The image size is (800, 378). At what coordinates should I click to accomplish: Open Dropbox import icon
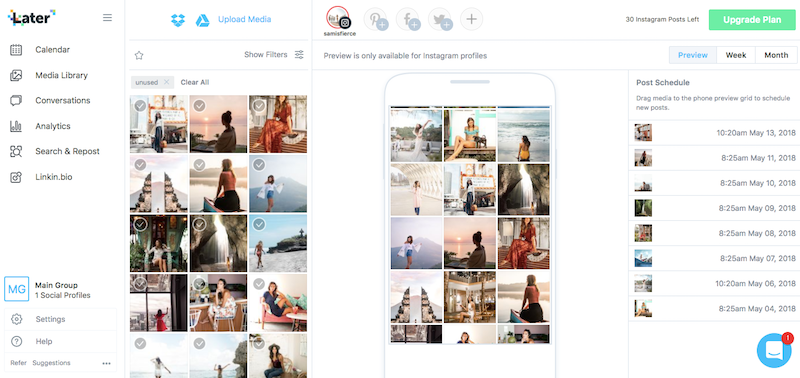click(178, 20)
